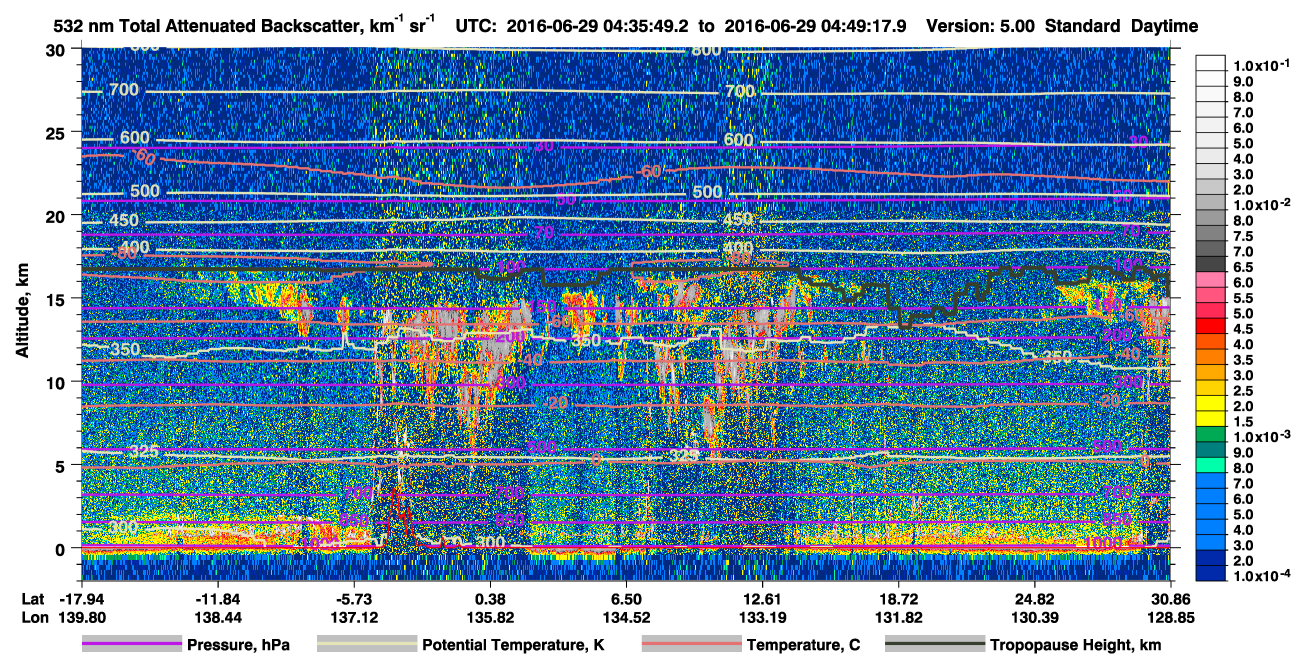Click the latitude value '30.86'
The image size is (1300, 667).
[1171, 599]
